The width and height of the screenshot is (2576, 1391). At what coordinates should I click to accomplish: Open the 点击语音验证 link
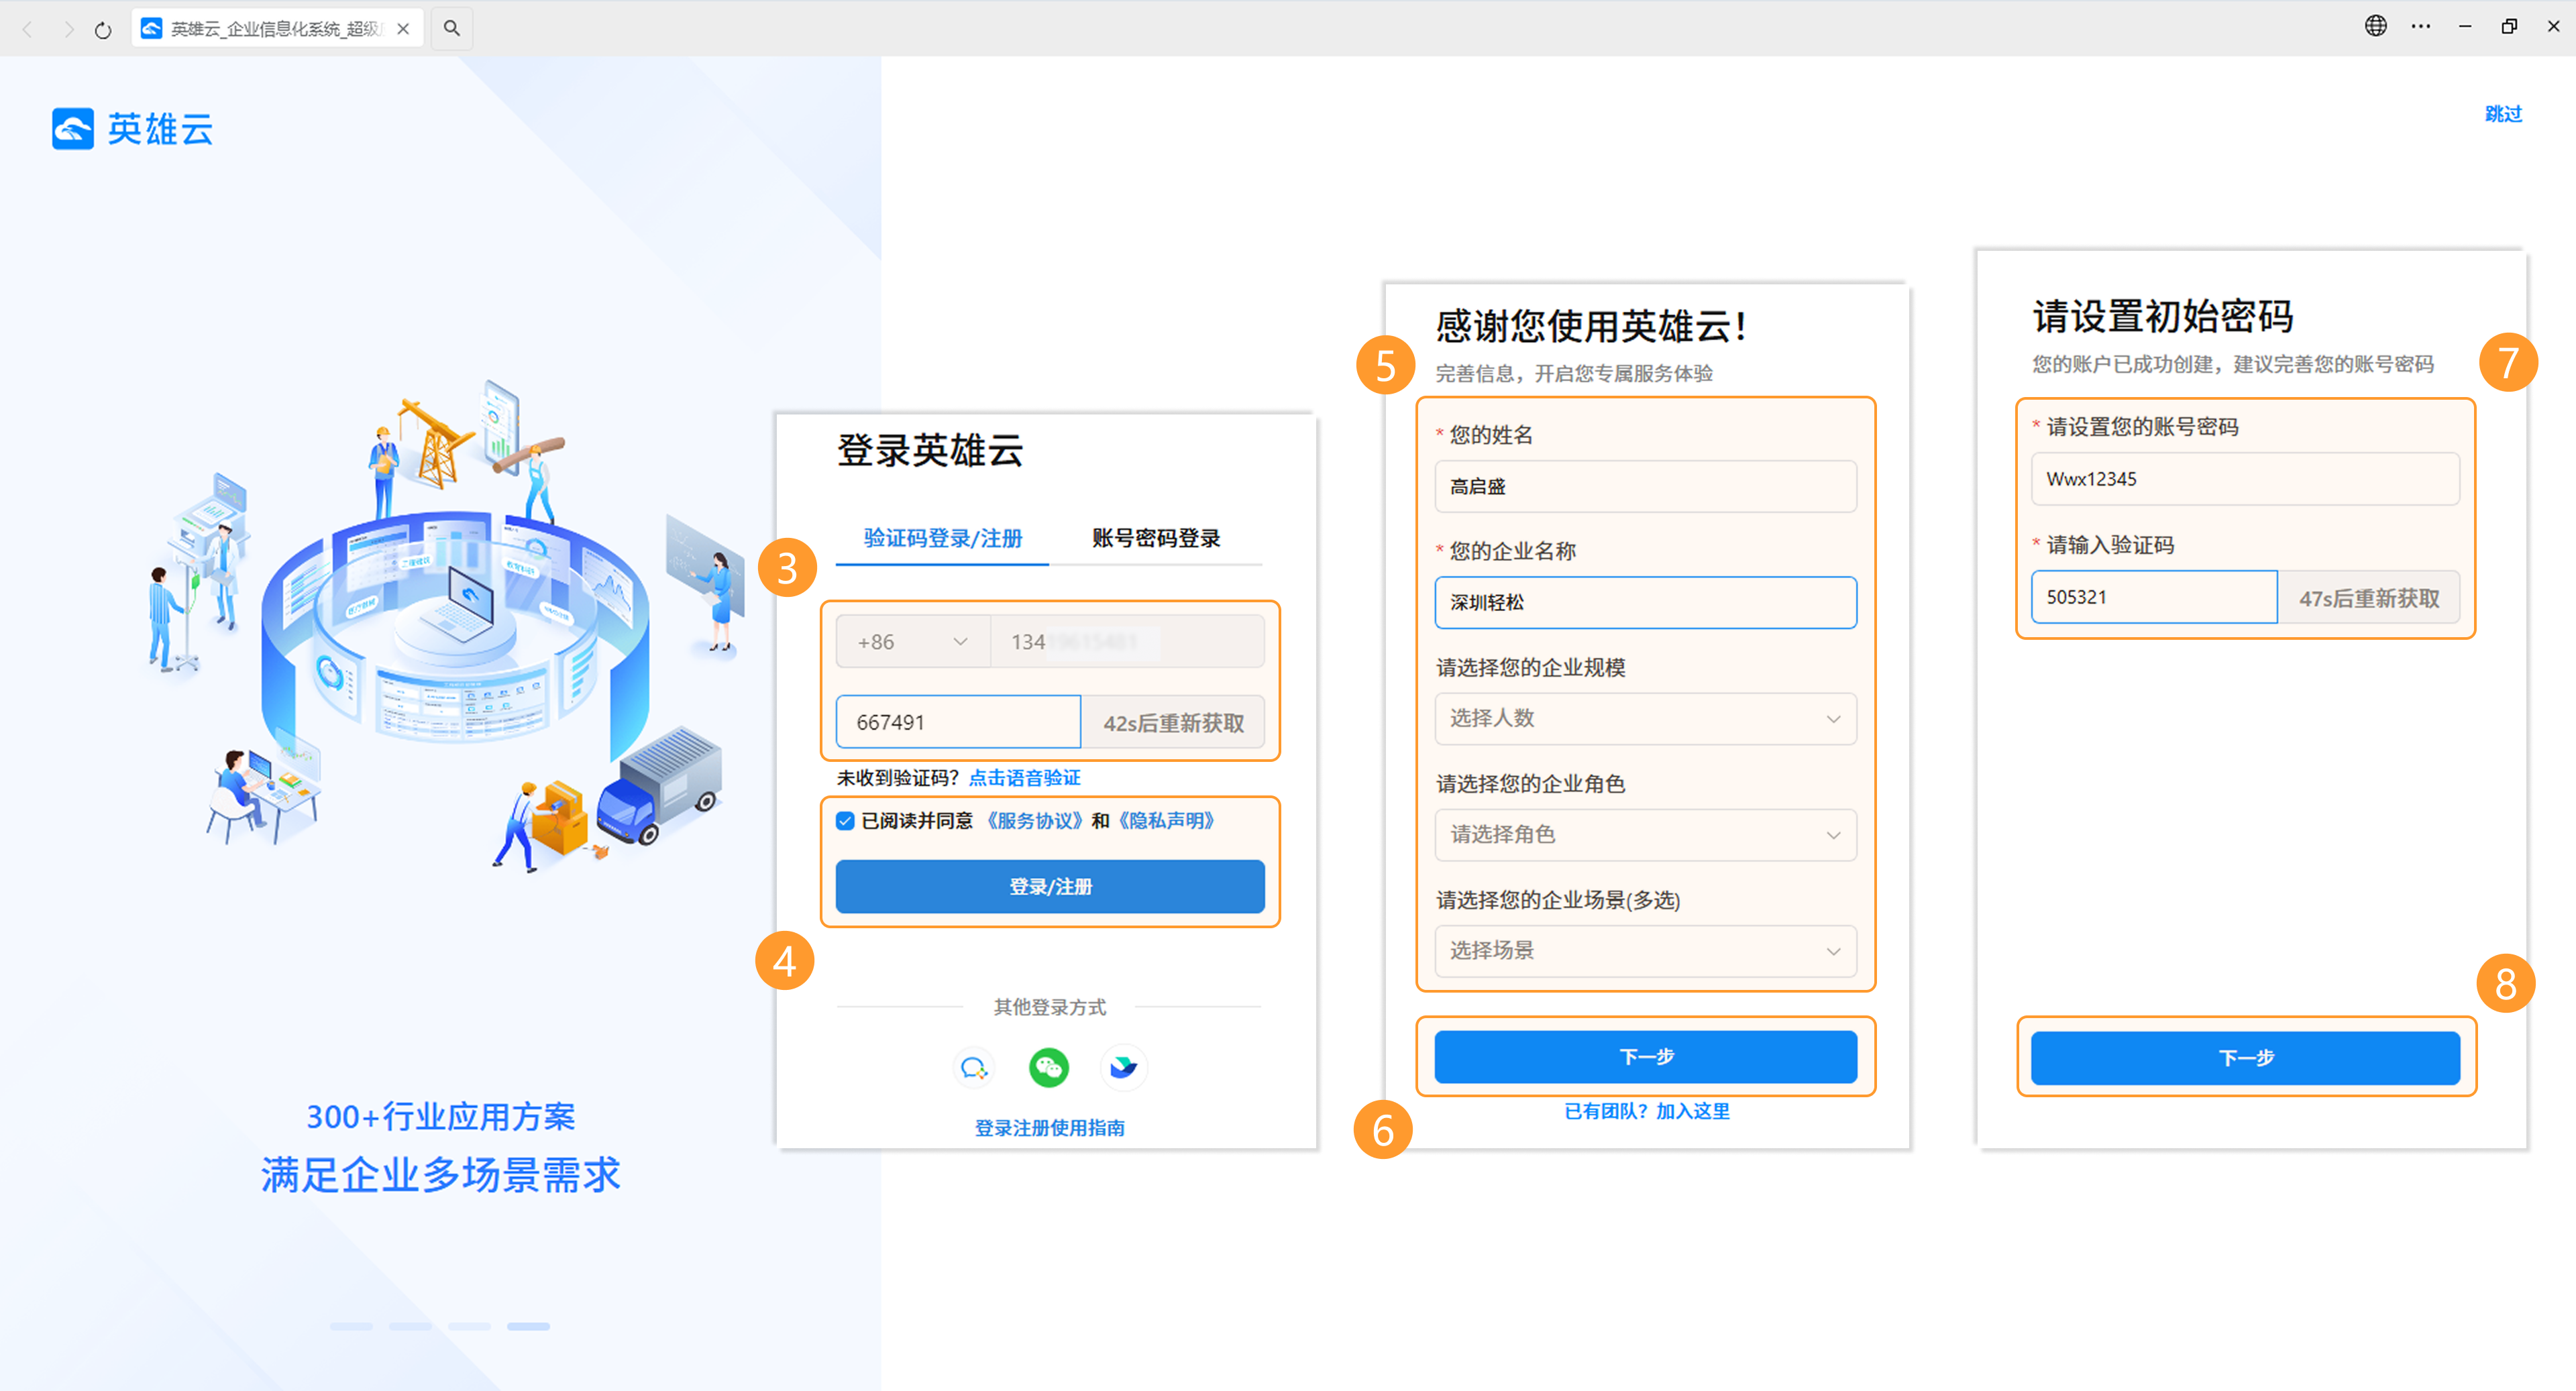[x=1025, y=777]
